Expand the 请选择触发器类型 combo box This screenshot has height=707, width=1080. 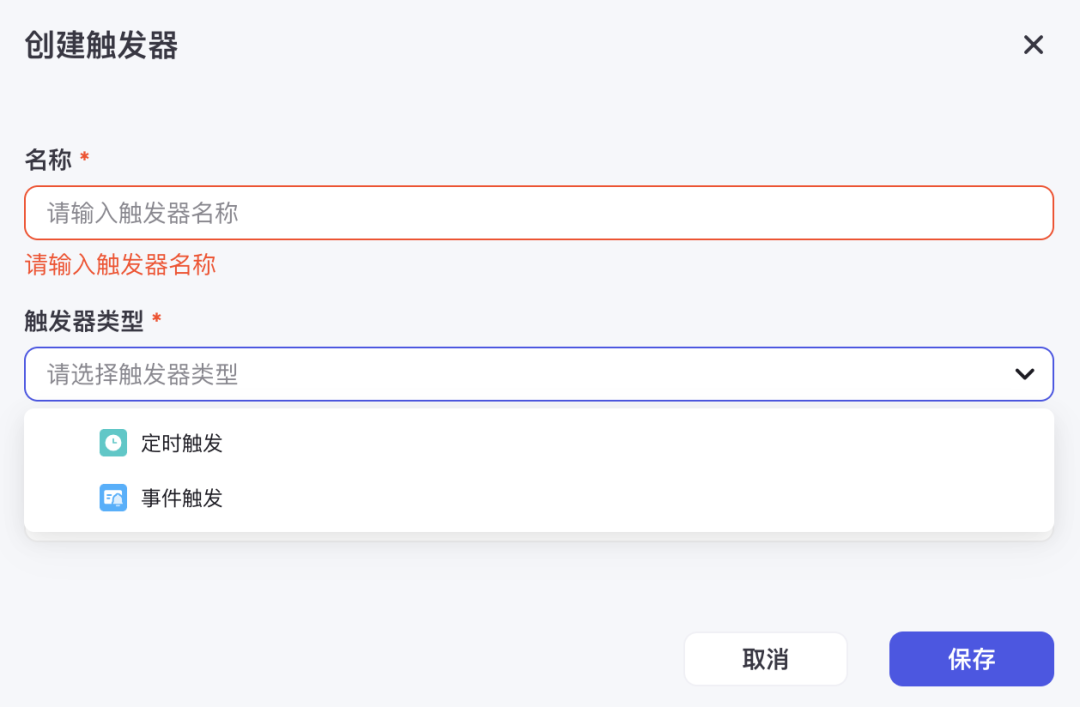pos(540,374)
